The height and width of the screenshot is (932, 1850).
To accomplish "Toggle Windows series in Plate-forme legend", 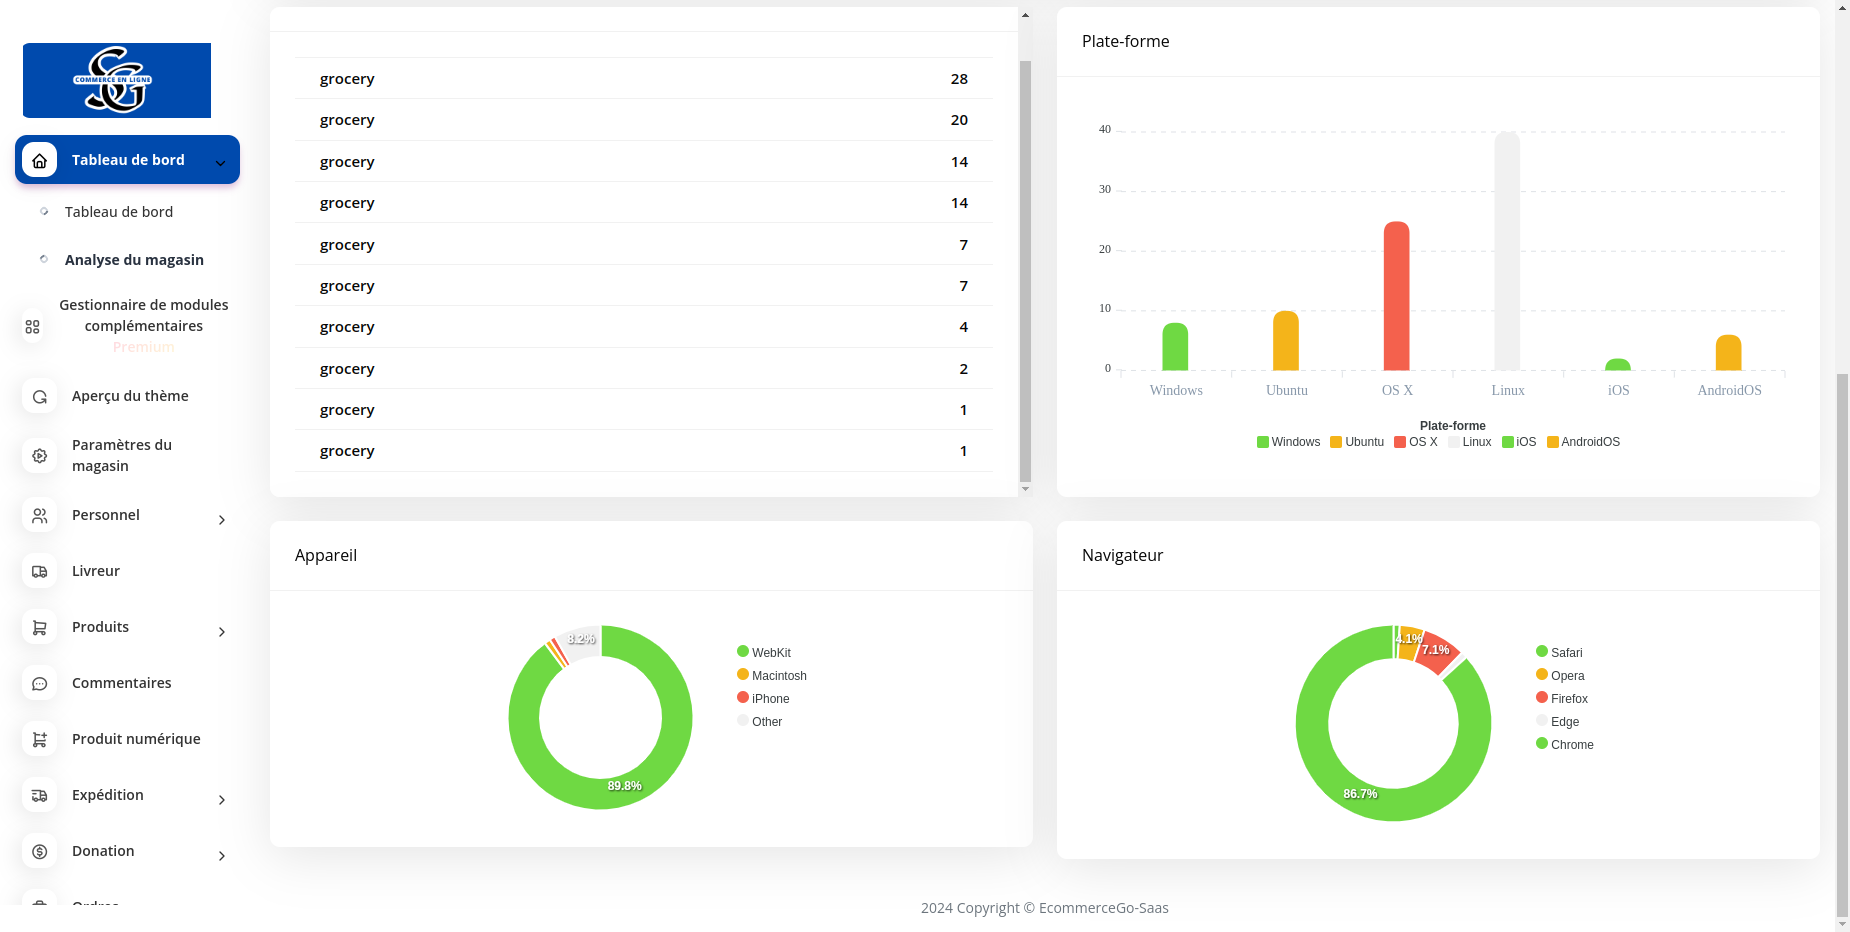I will (x=1288, y=442).
